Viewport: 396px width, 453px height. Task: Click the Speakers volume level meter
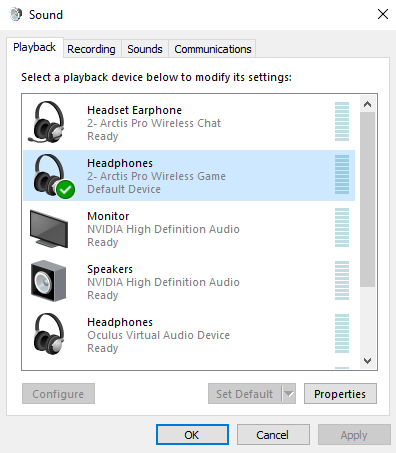tap(342, 281)
